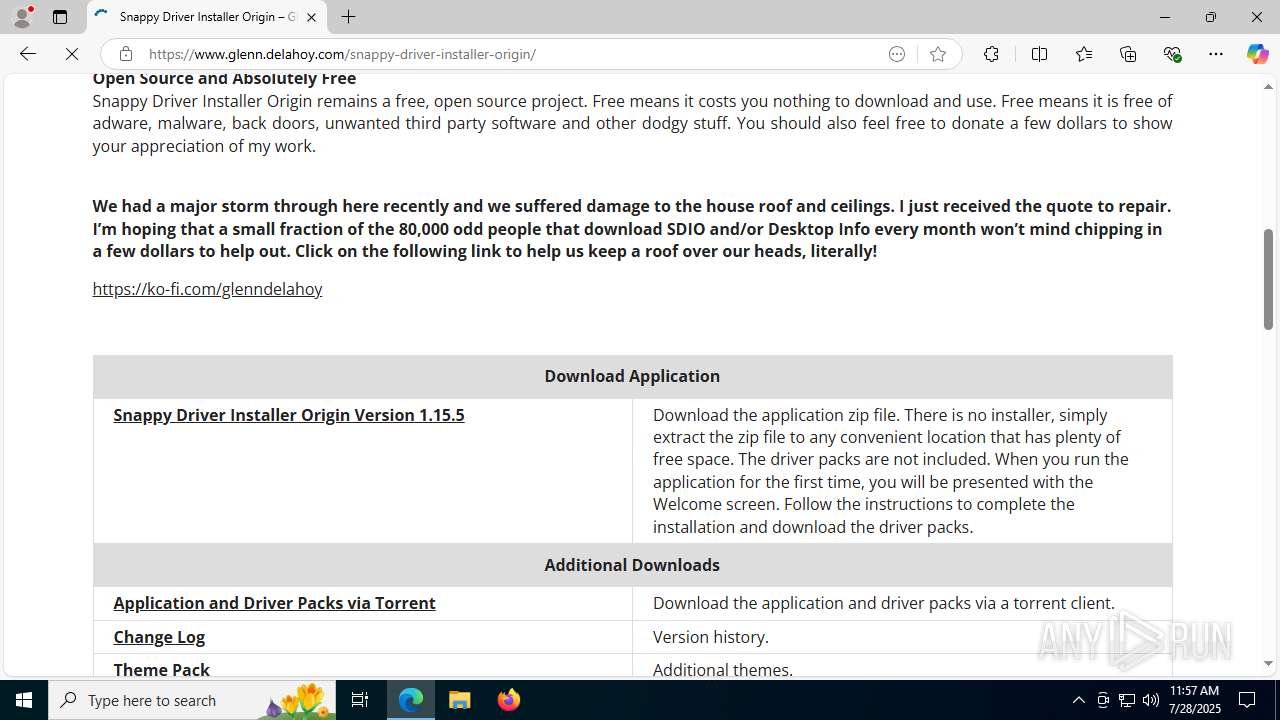Close the Snappy Driver Installer Origin tab
This screenshot has height=720, width=1280.
pyautogui.click(x=311, y=17)
